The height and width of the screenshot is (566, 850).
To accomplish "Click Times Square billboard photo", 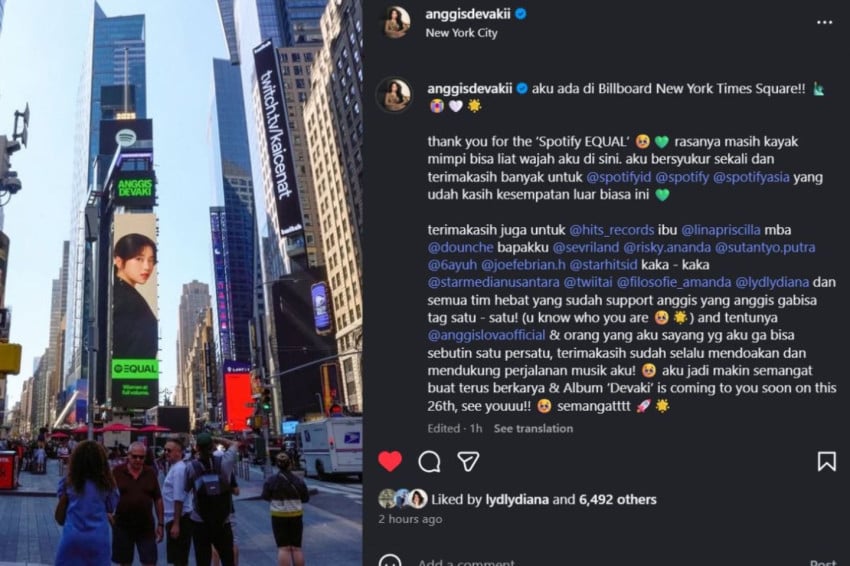I will [x=181, y=283].
